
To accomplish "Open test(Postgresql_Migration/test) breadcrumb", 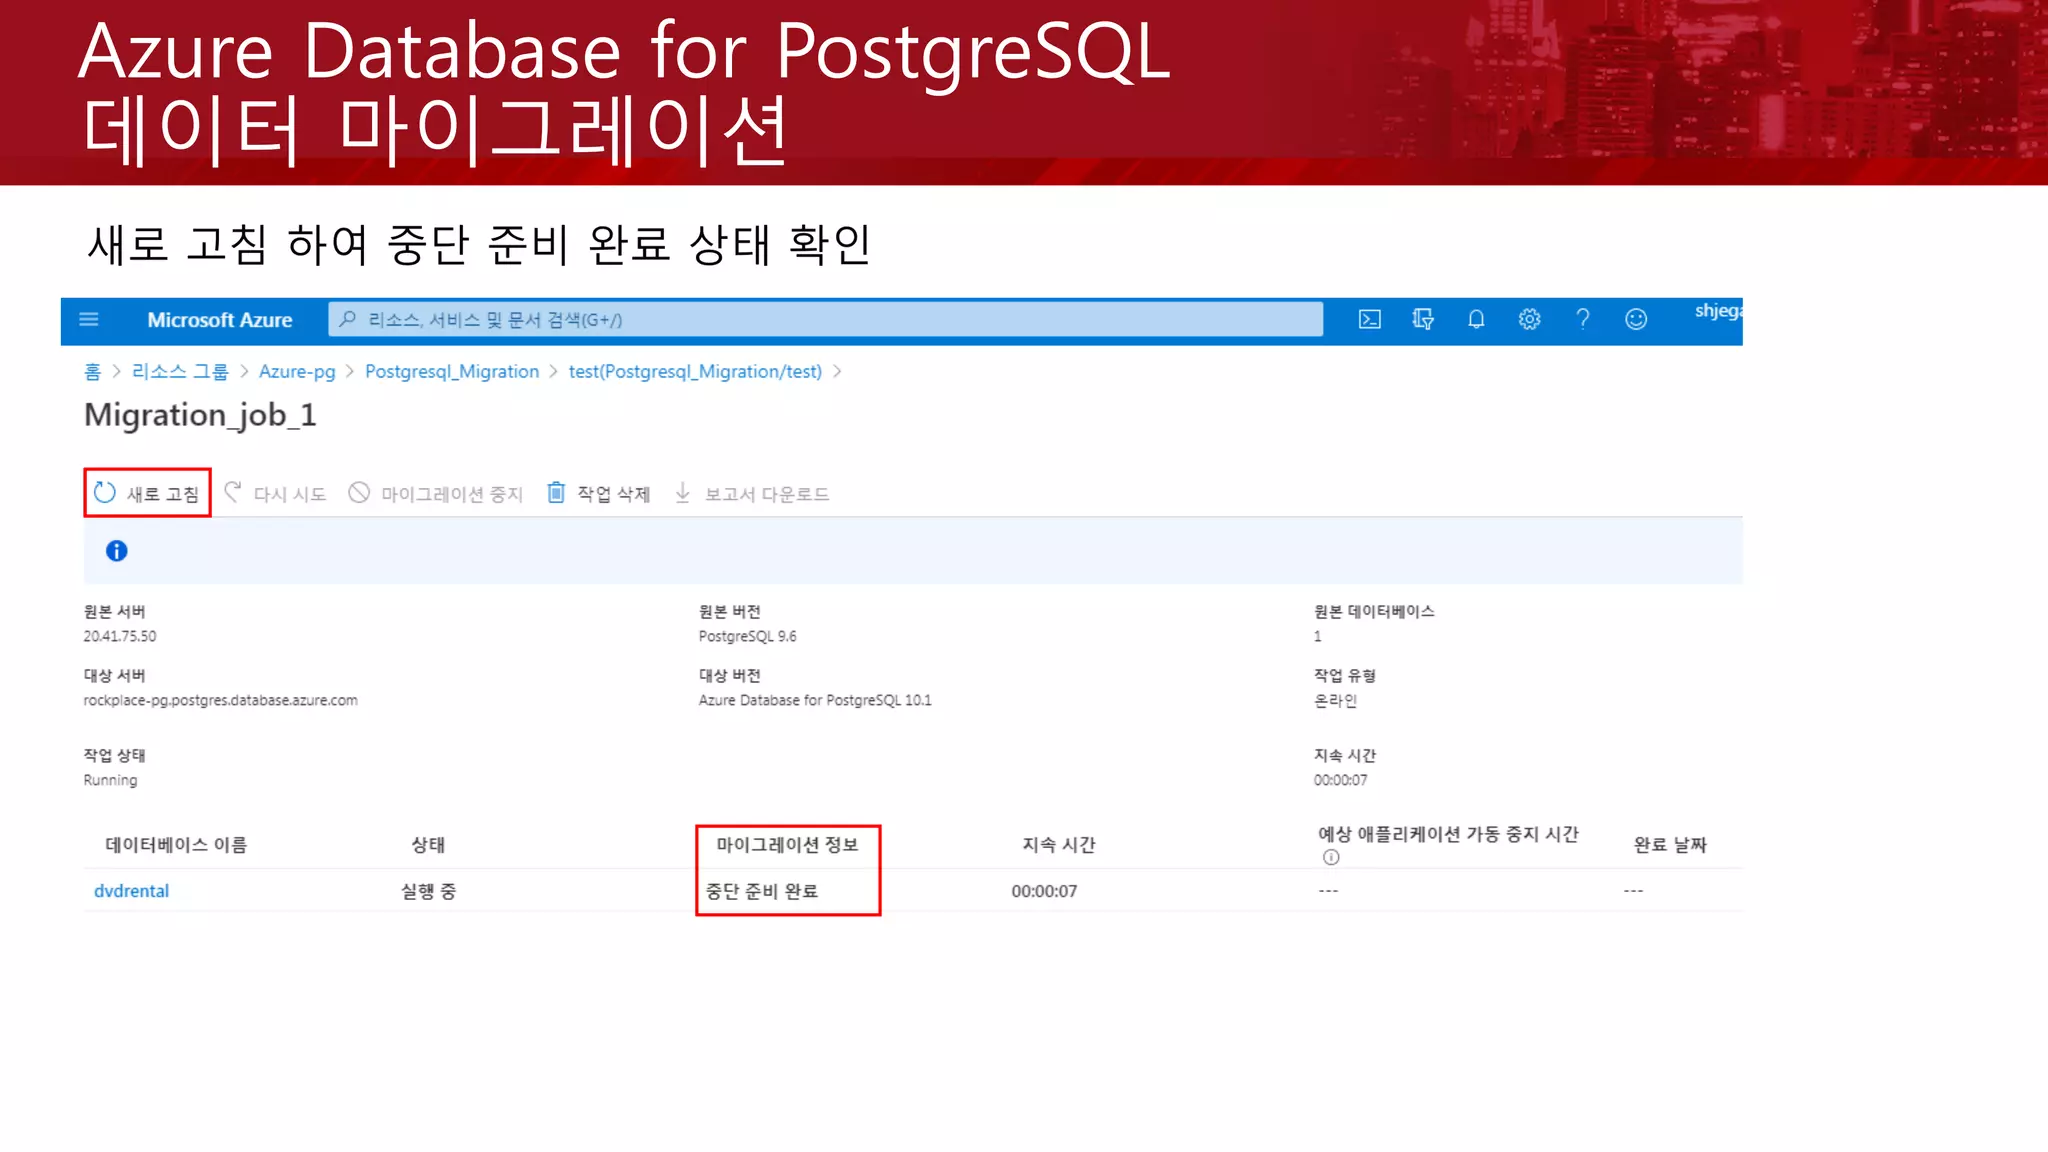I will pyautogui.click(x=695, y=372).
